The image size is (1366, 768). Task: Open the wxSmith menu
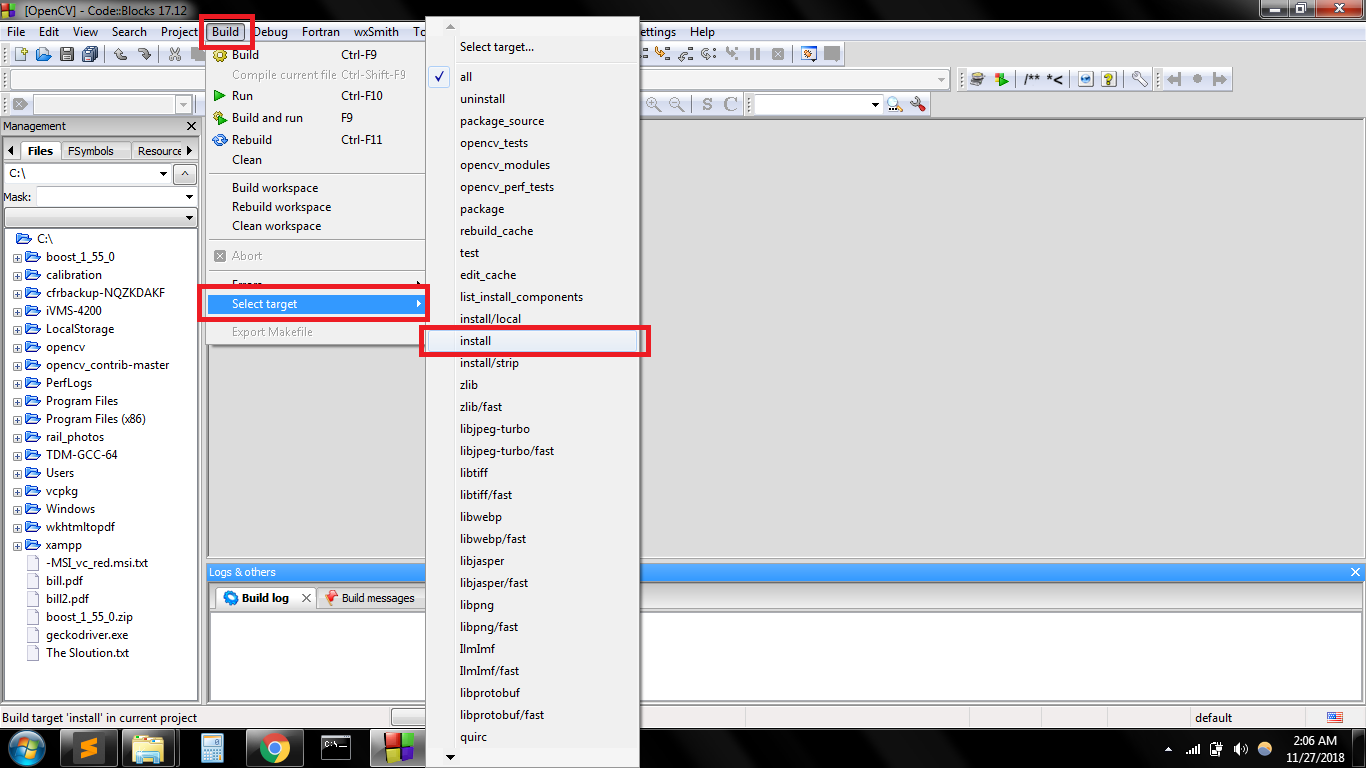click(x=376, y=32)
